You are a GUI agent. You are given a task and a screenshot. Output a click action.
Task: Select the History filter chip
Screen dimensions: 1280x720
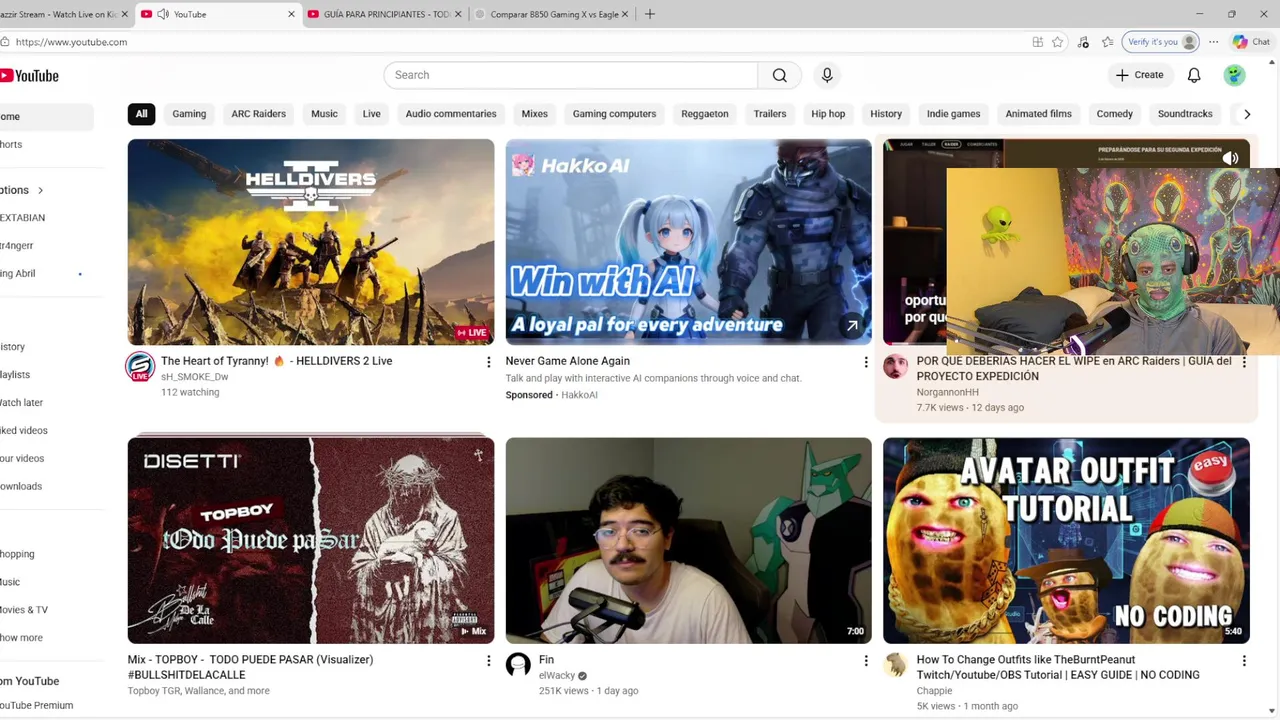886,114
